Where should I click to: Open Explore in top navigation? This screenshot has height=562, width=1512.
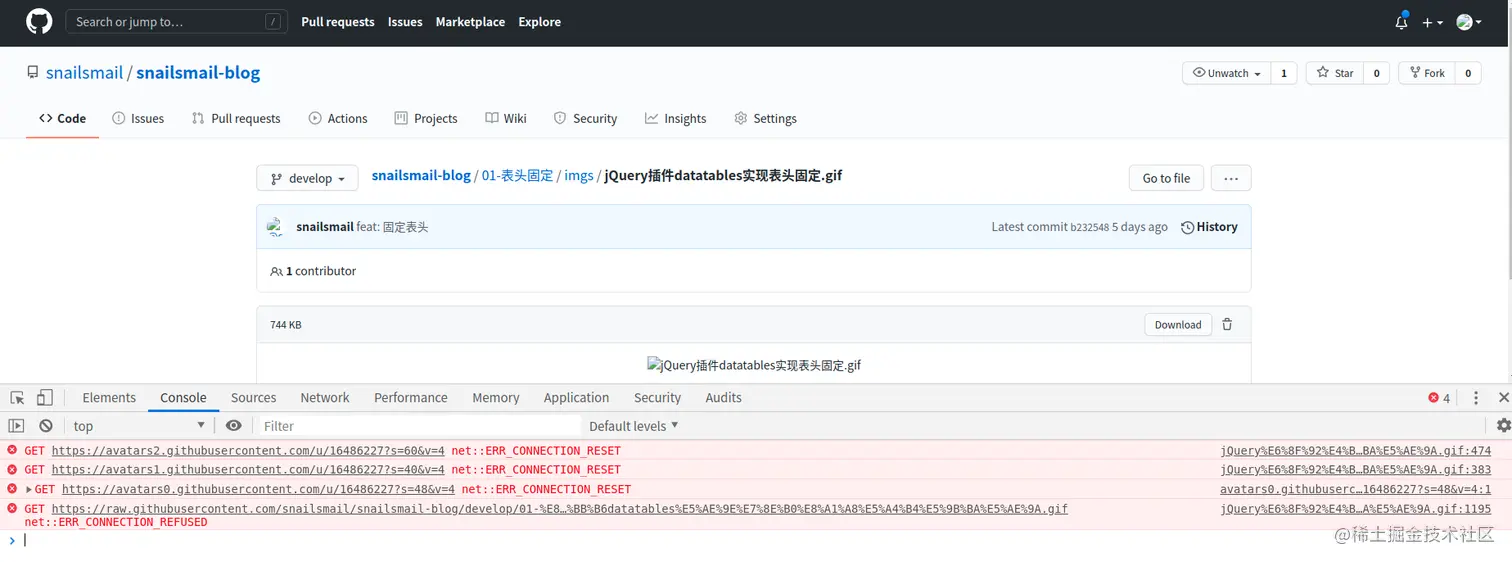pyautogui.click(x=540, y=22)
